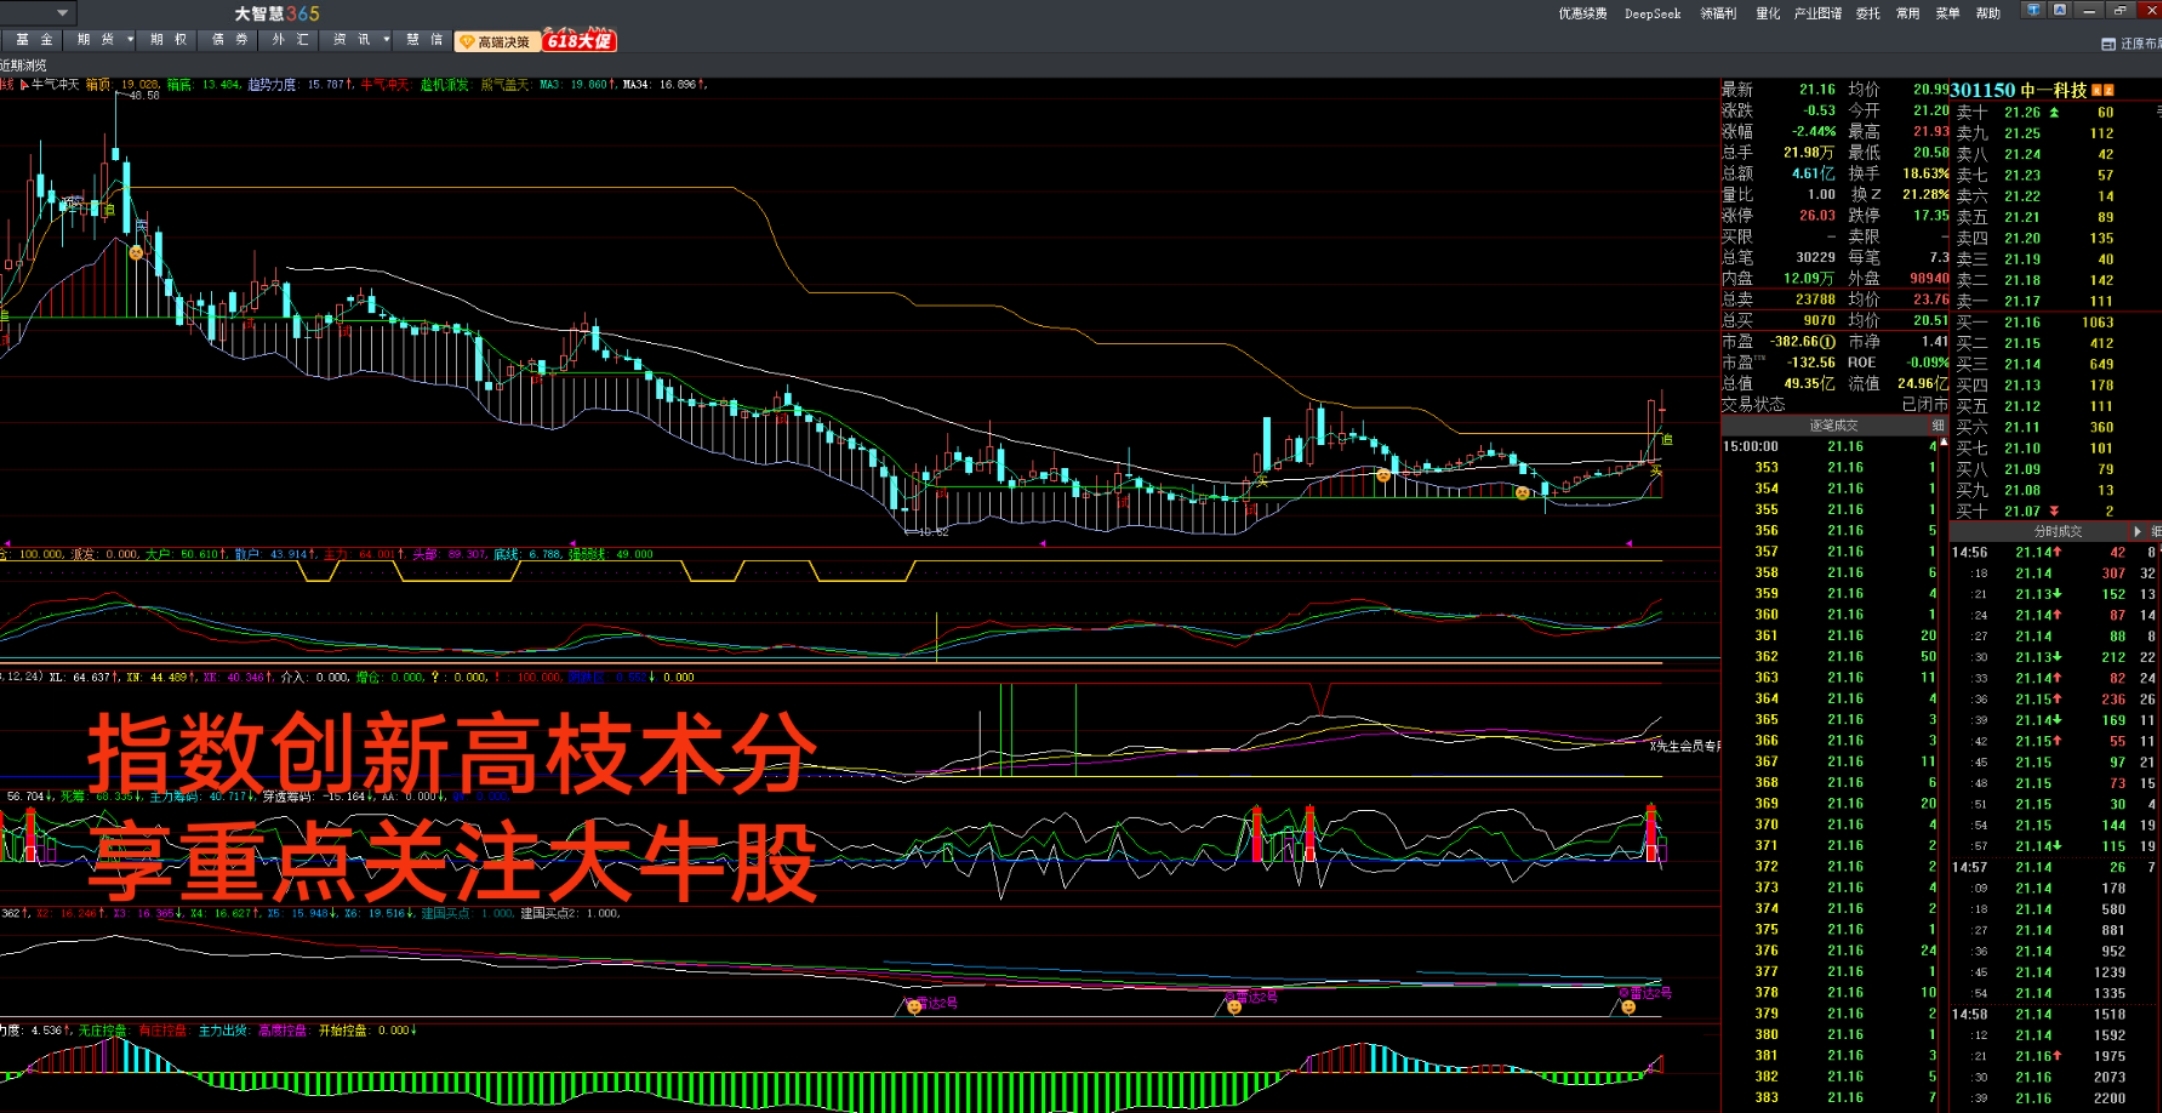This screenshot has width=2162, height=1113.
Task: Expand the 期货 dropdown arrow
Action: click(x=130, y=40)
